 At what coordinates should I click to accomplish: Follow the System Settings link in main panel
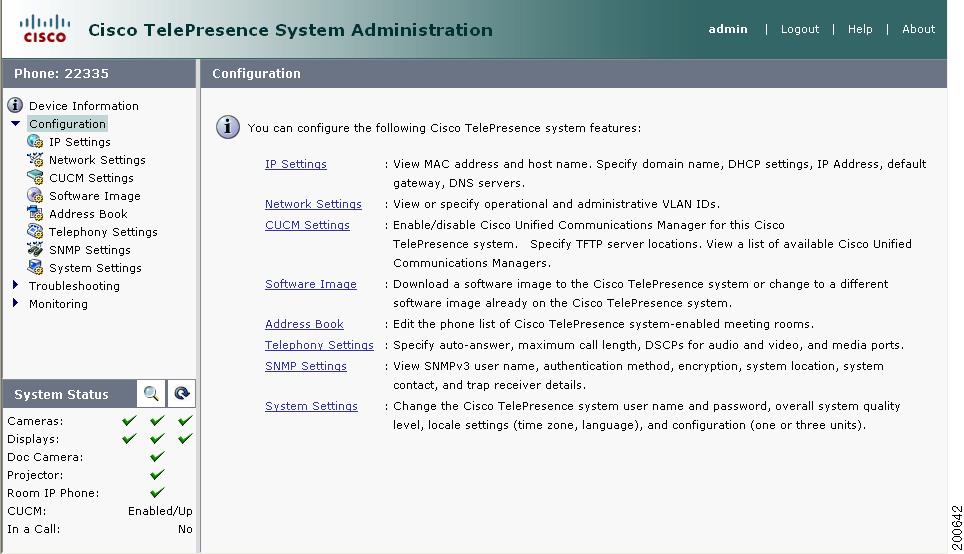[311, 406]
